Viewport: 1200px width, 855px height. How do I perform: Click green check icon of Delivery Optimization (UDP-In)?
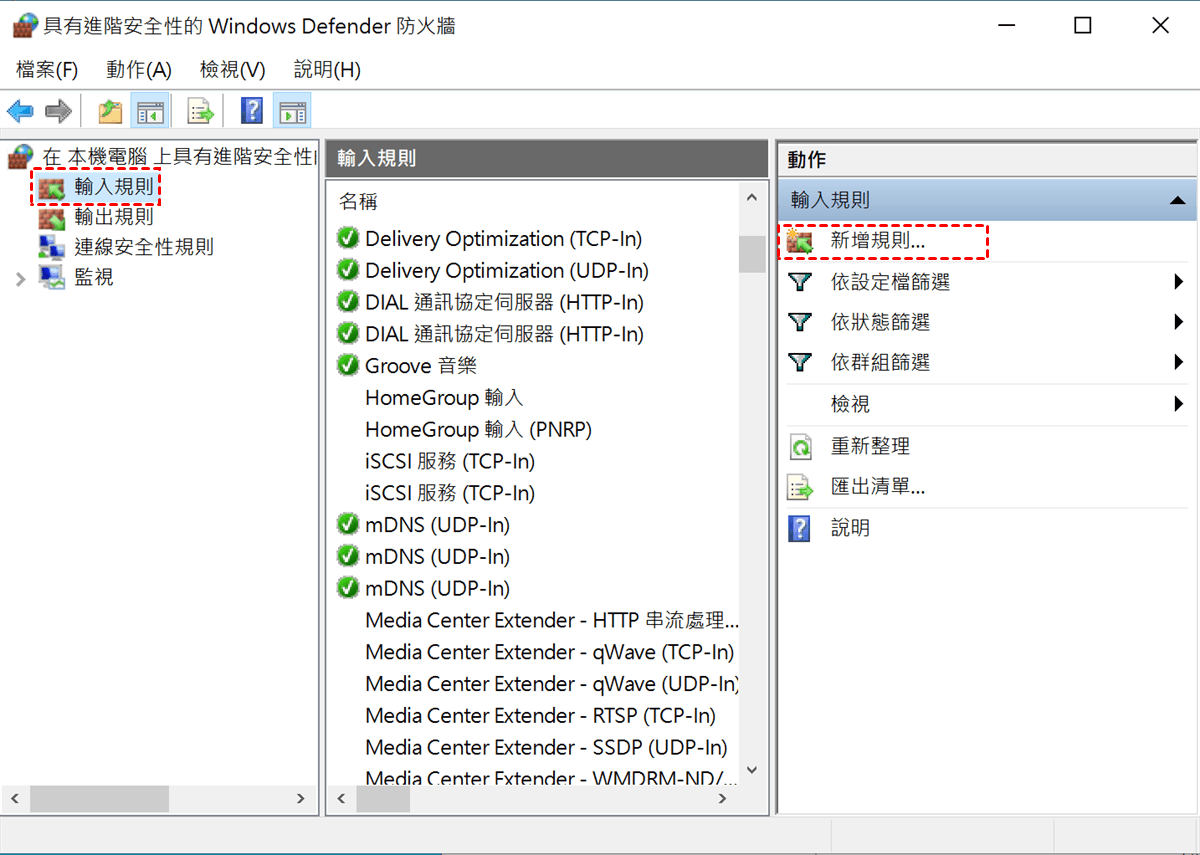click(x=348, y=271)
